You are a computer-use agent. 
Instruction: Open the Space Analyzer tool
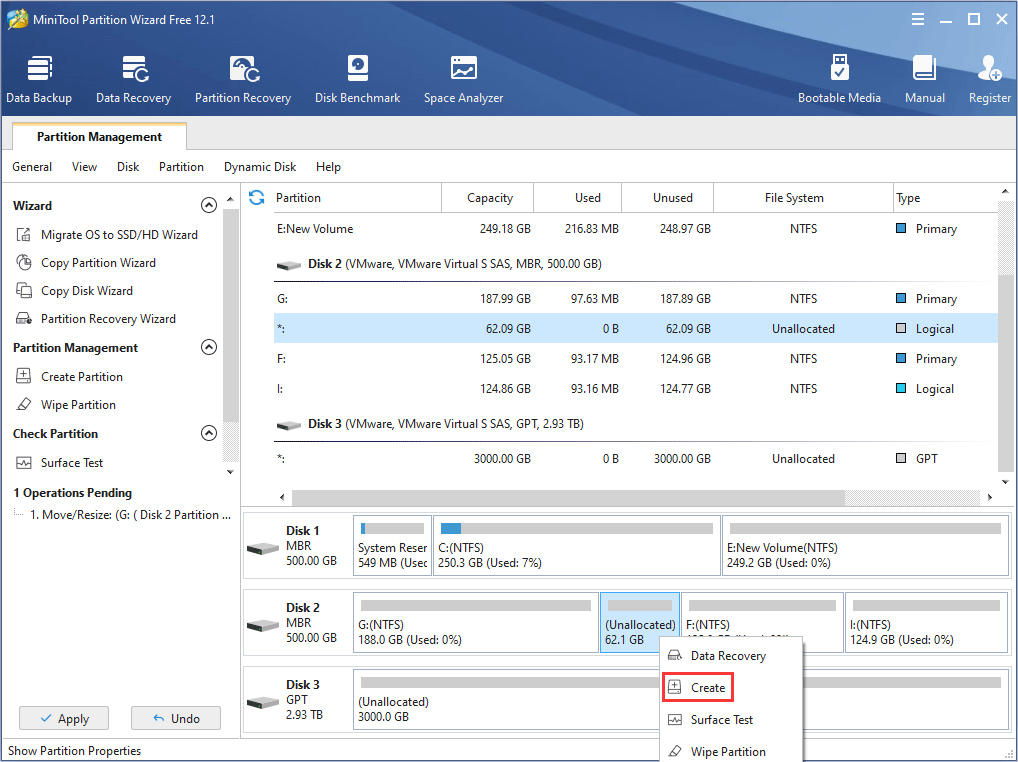(x=464, y=79)
